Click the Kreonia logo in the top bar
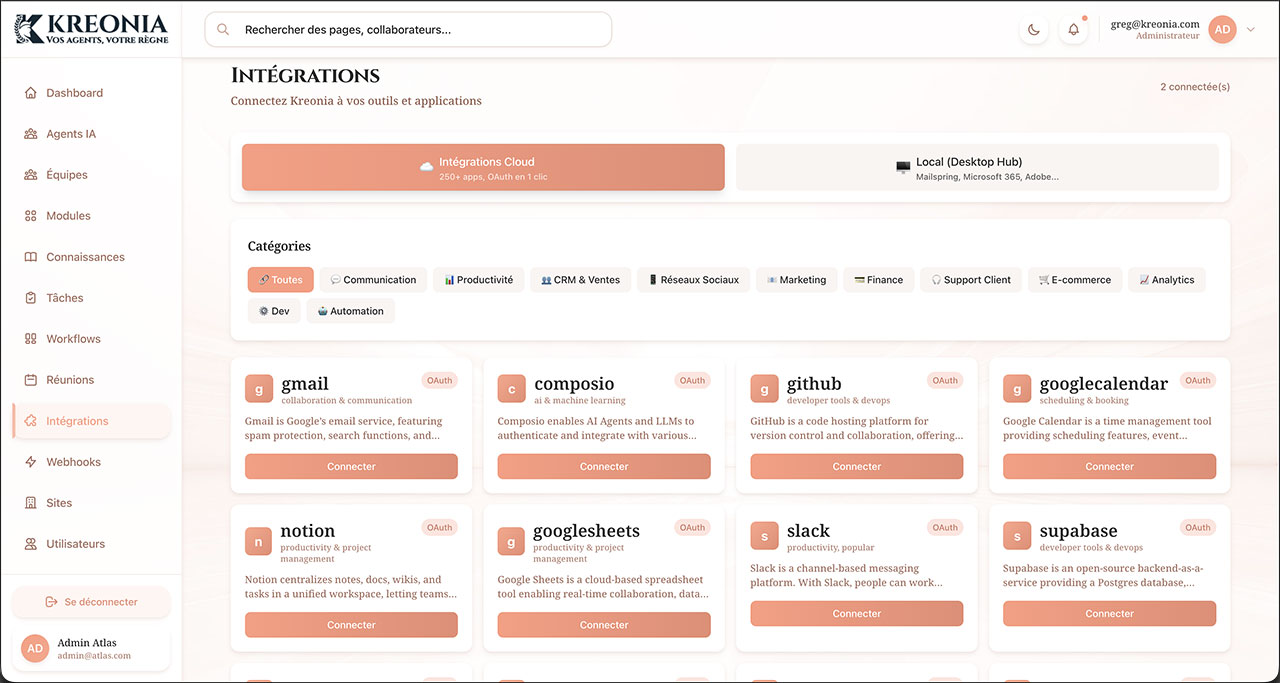This screenshot has width=1280, height=683. [91, 28]
